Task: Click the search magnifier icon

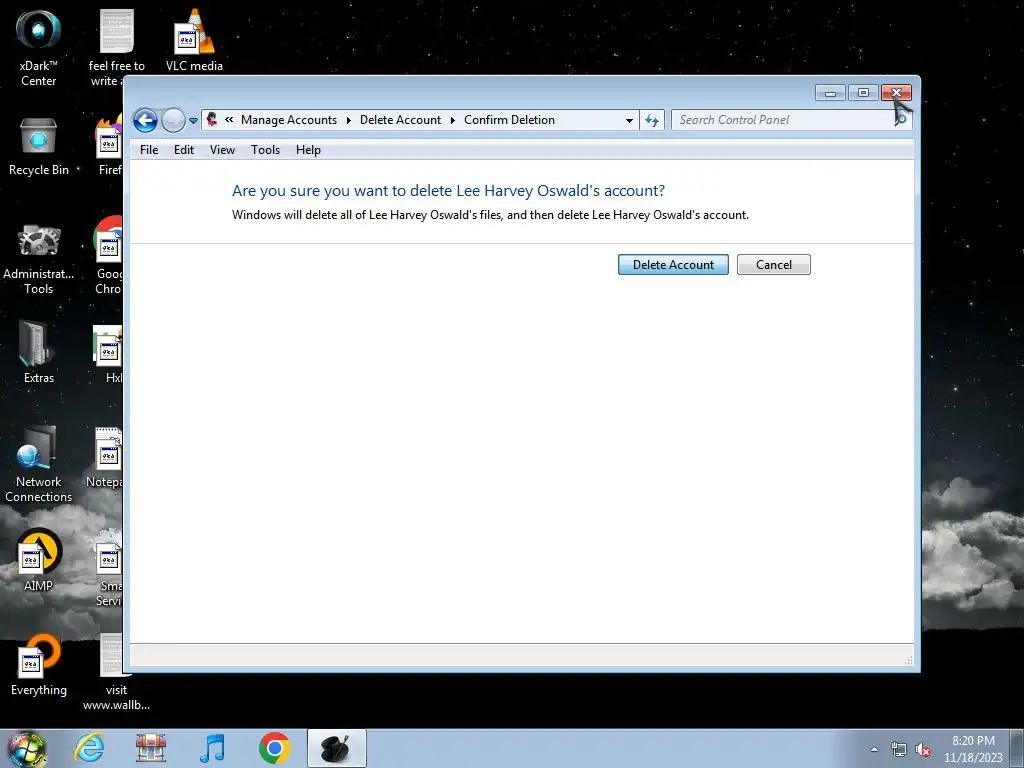Action: pyautogui.click(x=901, y=120)
